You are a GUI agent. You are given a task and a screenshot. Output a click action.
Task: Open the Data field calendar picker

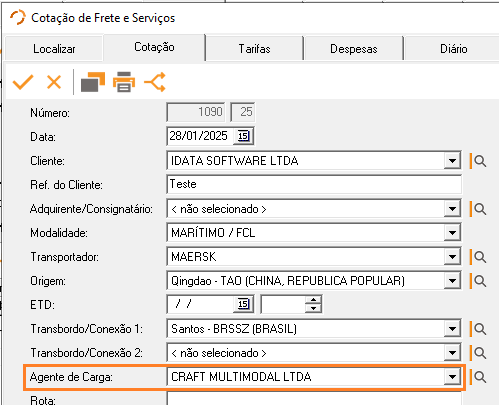(x=243, y=136)
